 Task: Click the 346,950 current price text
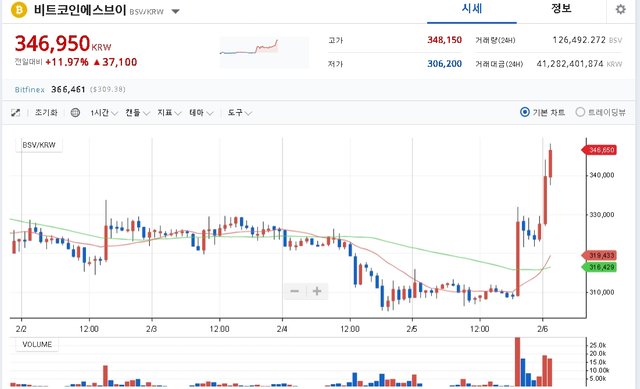52,43
